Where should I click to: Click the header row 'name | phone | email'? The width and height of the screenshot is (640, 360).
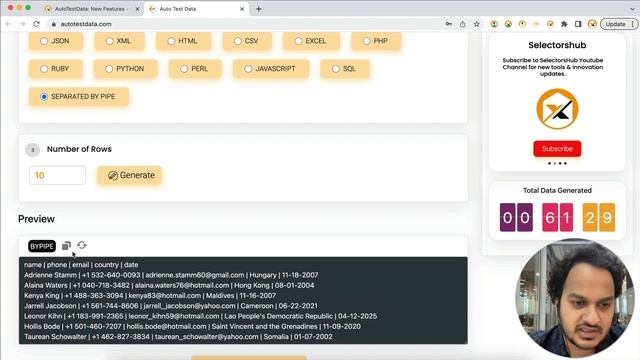(x=81, y=265)
